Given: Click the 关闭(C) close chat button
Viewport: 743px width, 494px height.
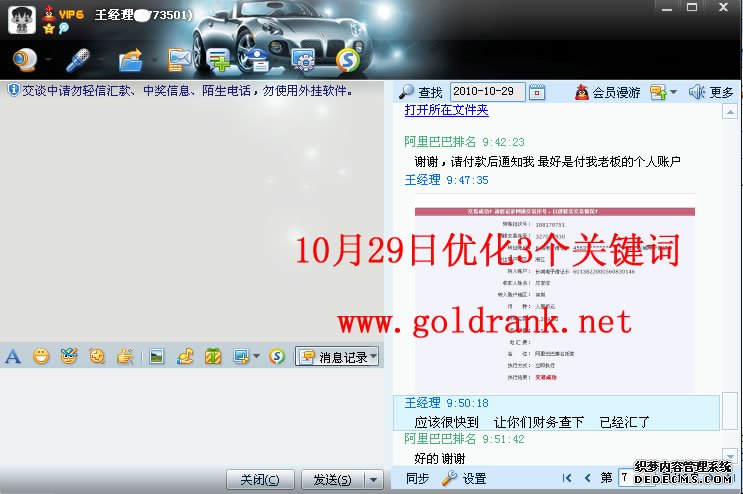Looking at the screenshot, I should (x=260, y=480).
